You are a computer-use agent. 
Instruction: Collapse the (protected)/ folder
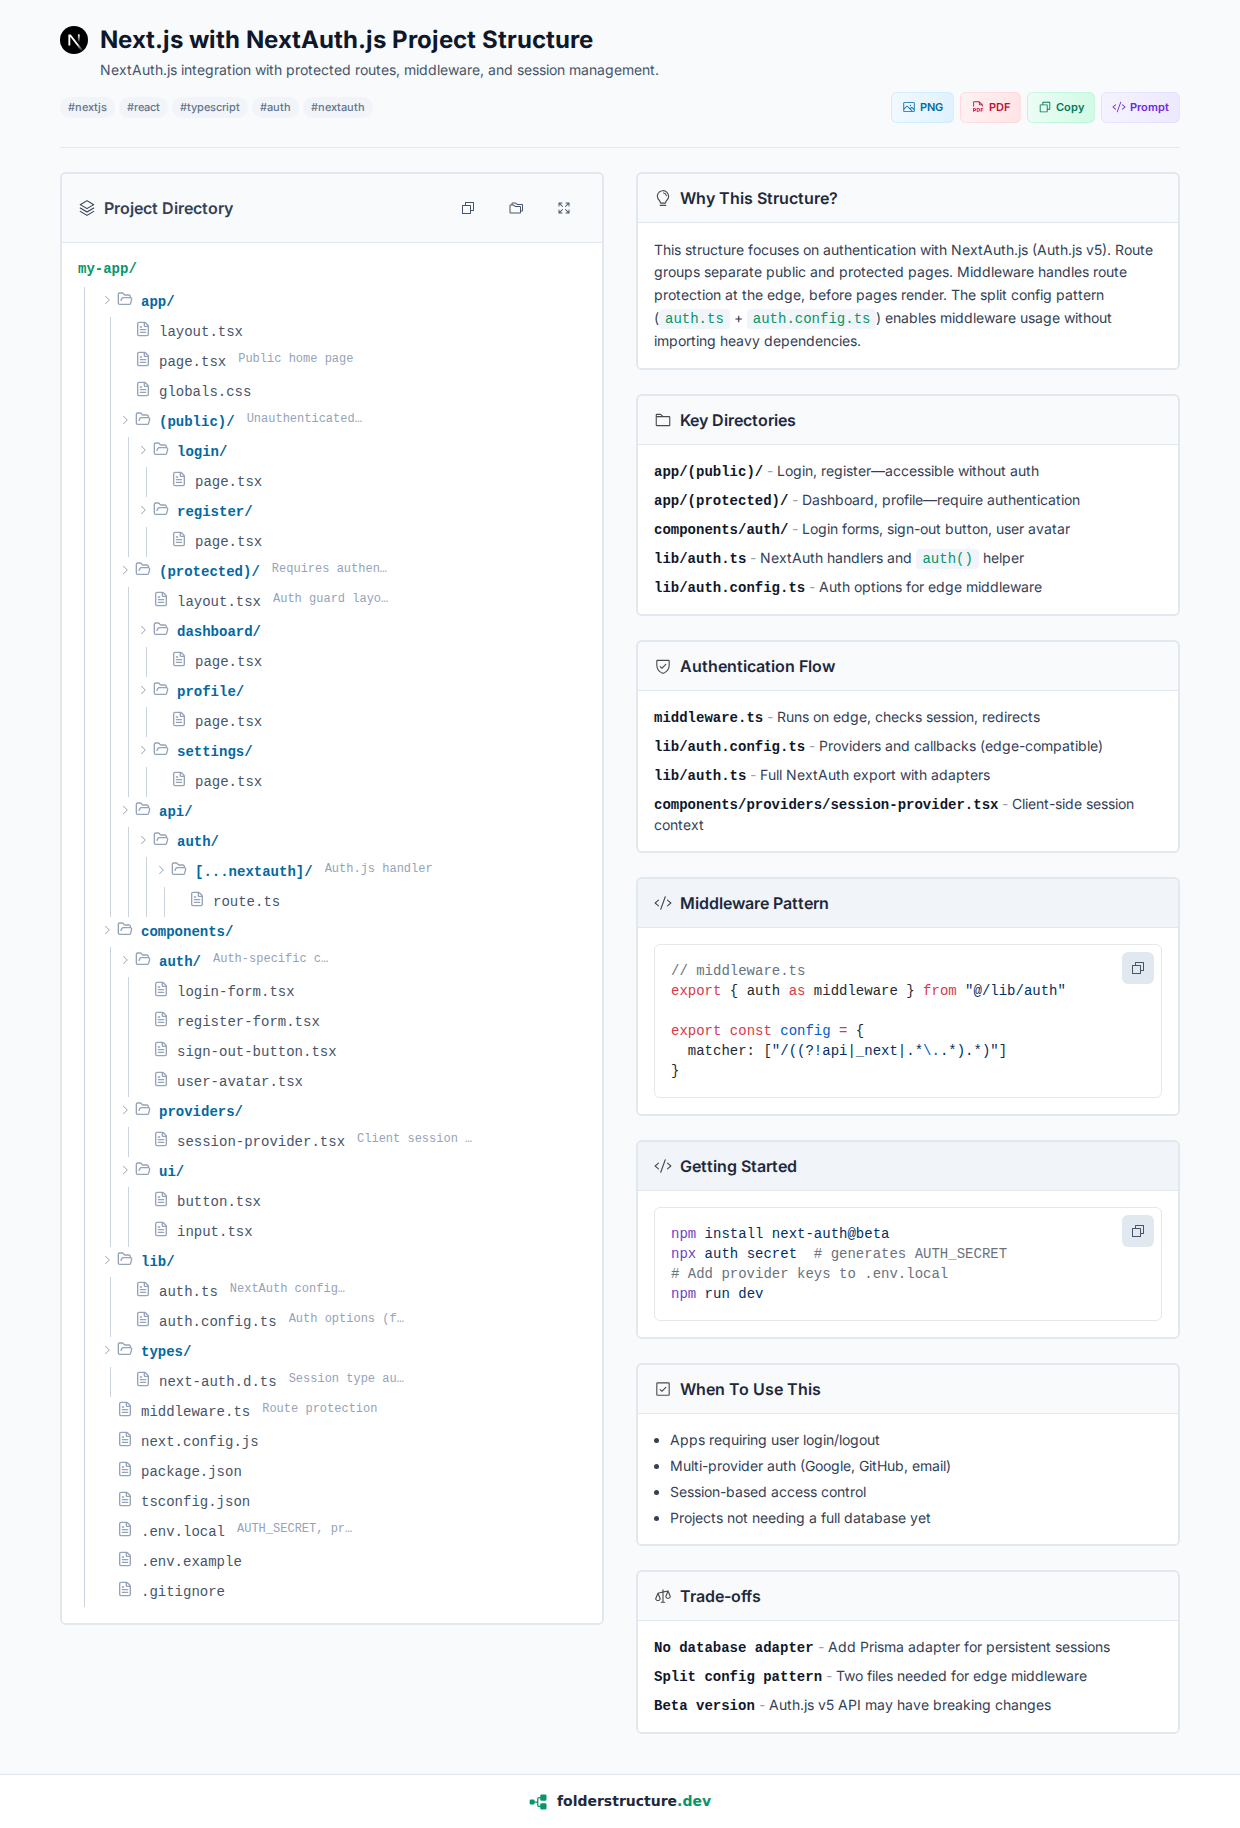126,570
